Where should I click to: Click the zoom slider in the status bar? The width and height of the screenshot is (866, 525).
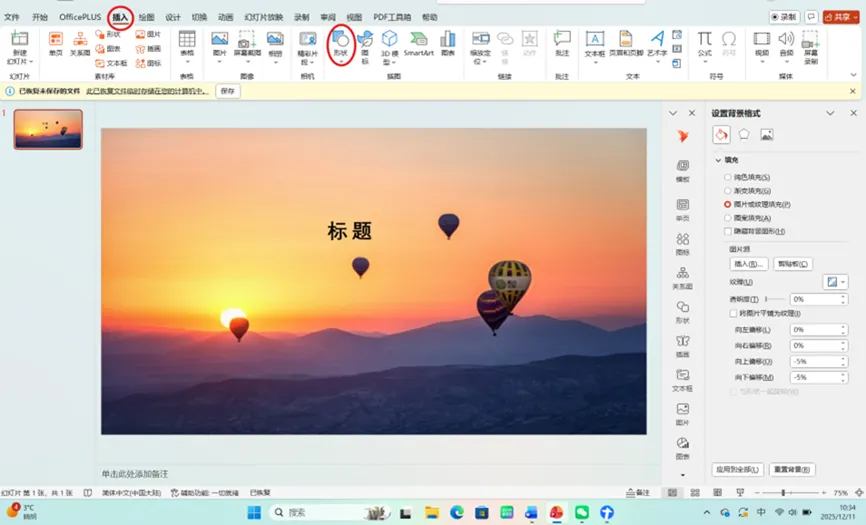790,492
